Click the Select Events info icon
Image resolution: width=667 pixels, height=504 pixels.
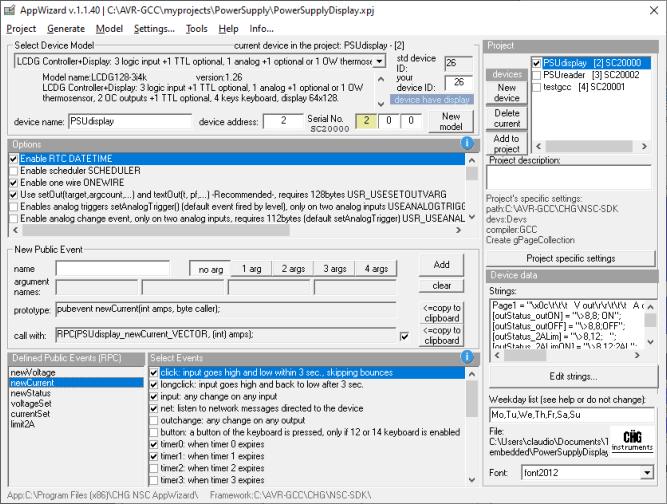[x=467, y=357]
